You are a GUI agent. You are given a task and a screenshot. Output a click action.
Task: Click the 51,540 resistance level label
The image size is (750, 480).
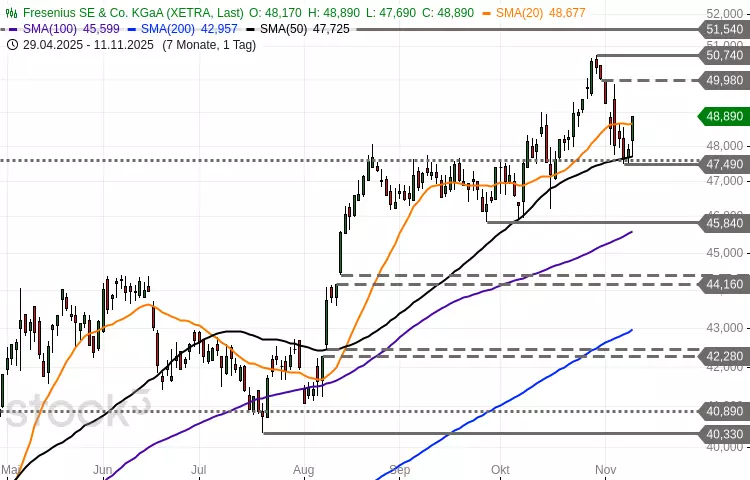pyautogui.click(x=723, y=30)
